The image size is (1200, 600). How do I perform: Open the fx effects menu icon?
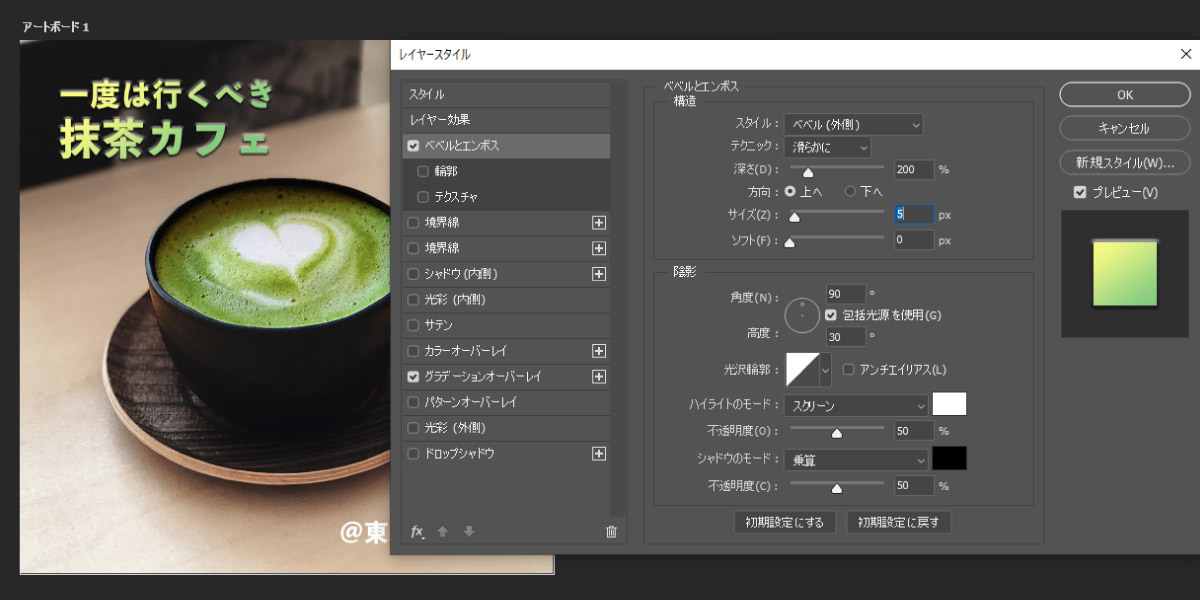pos(418,531)
